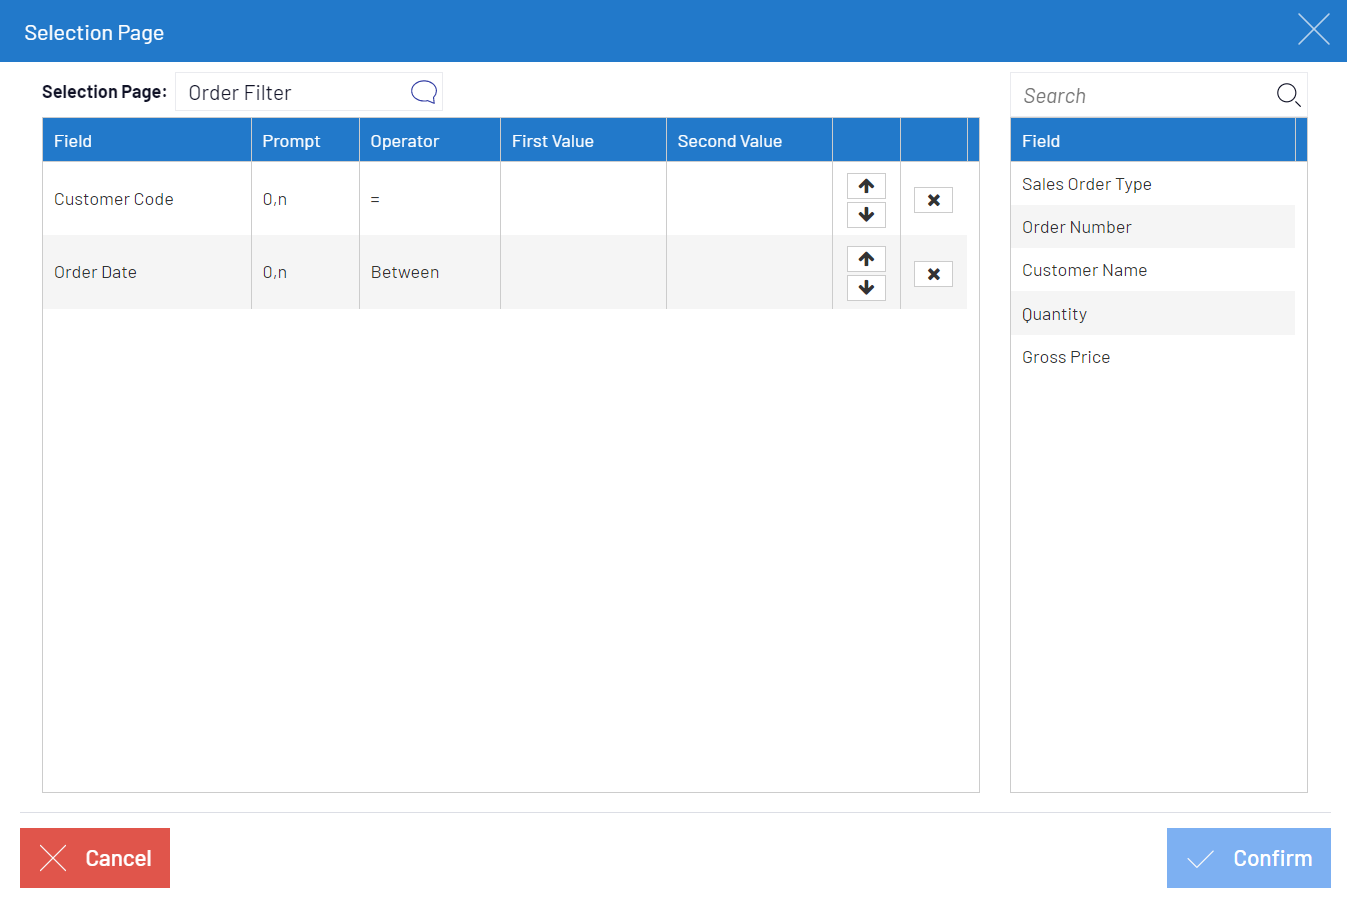
Task: Open the Operator cell for Customer Code
Action: (429, 199)
